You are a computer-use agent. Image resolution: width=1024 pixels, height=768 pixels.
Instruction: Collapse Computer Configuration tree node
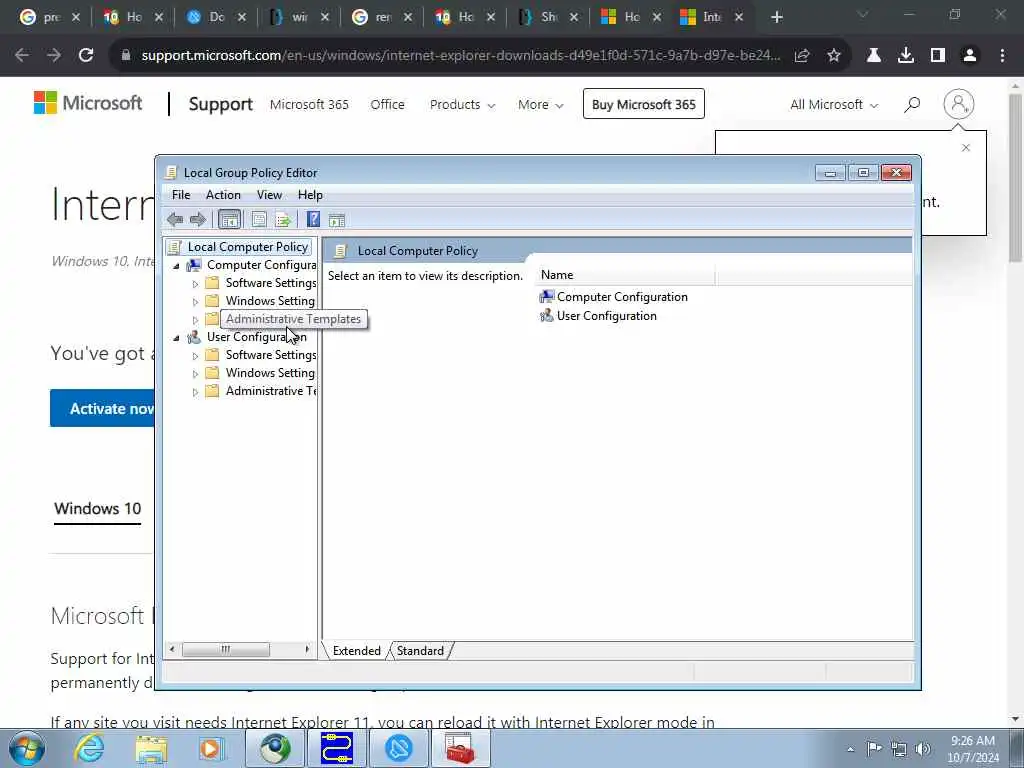click(176, 266)
